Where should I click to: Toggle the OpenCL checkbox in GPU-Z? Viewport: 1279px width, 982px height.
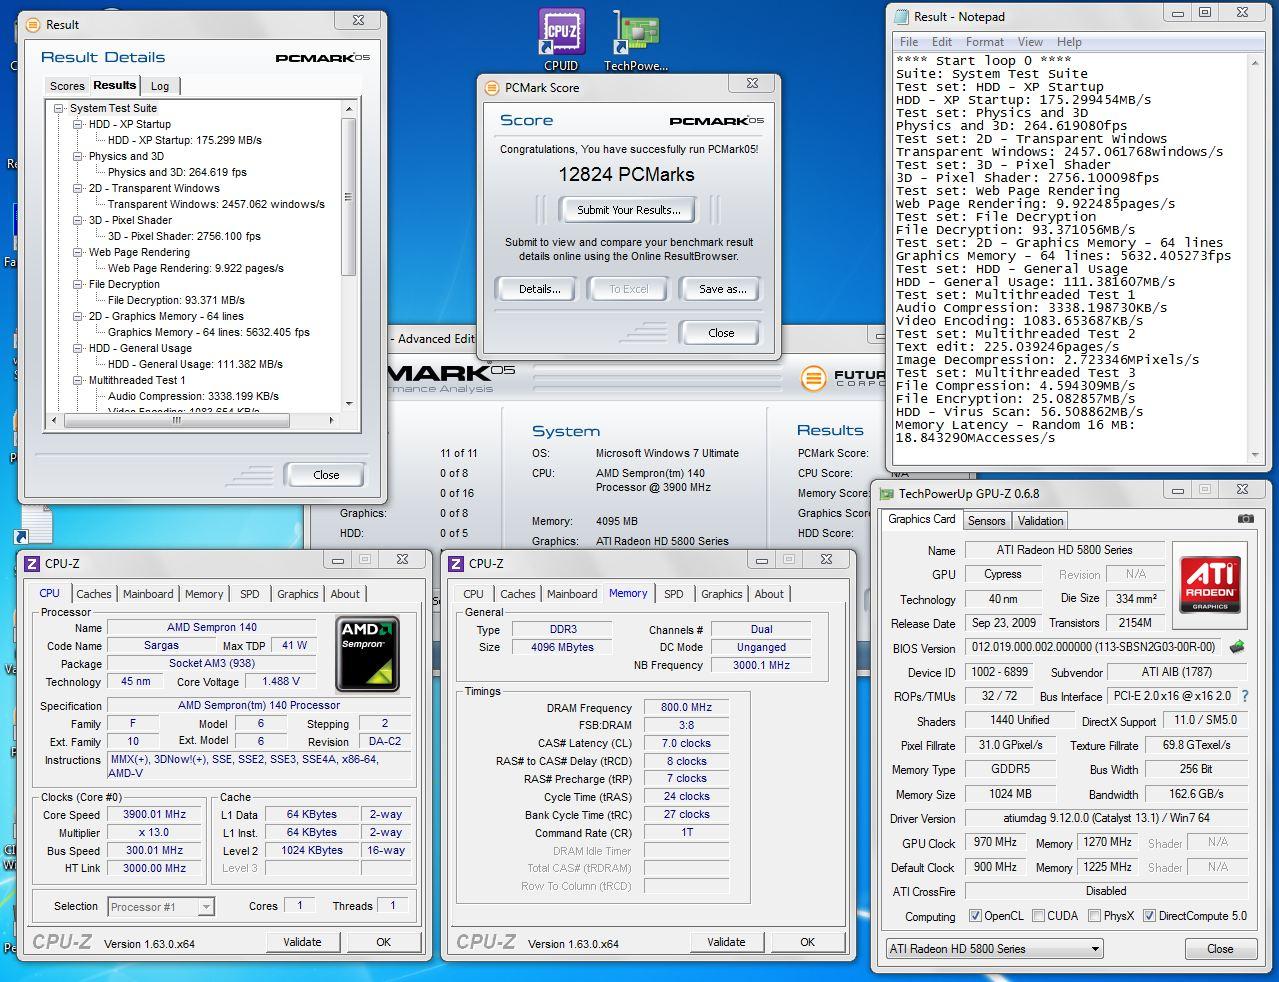975,916
